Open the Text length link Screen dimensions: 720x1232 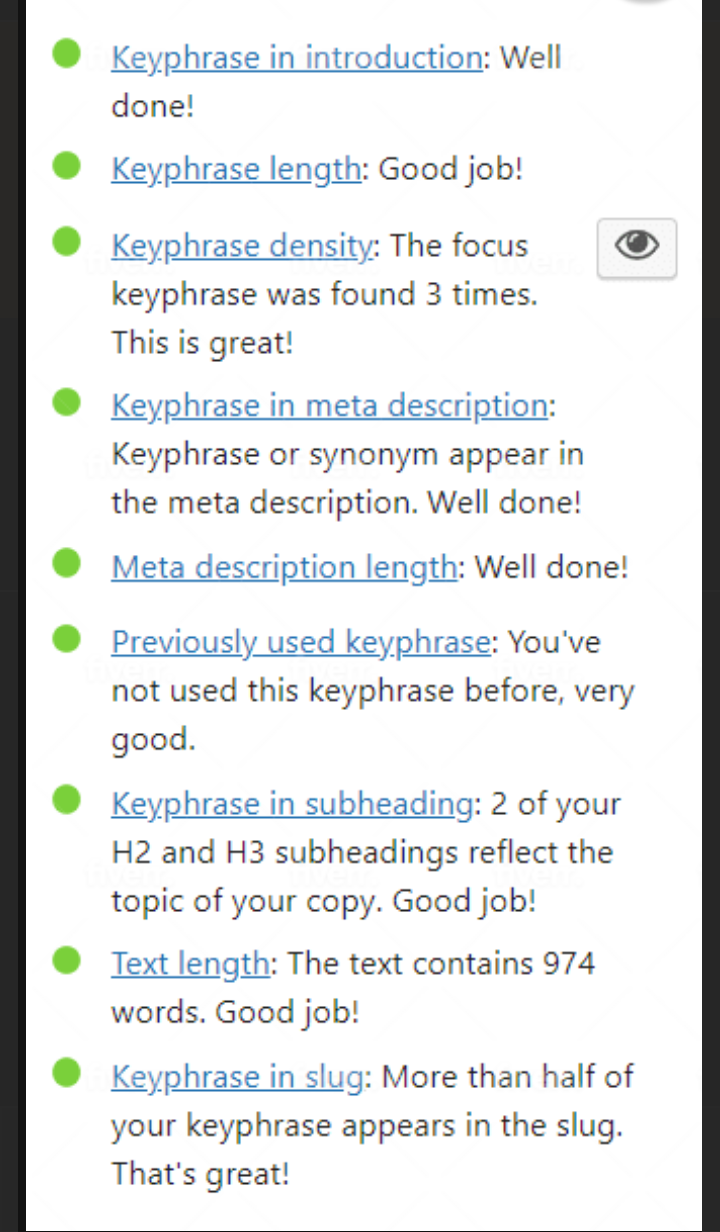[190, 964]
